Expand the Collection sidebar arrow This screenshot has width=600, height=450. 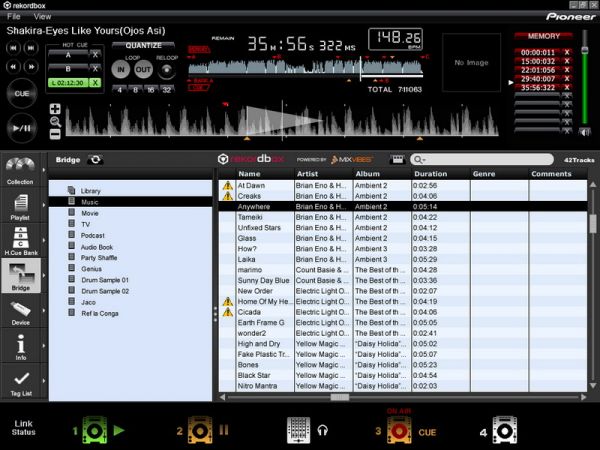pyautogui.click(x=44, y=170)
